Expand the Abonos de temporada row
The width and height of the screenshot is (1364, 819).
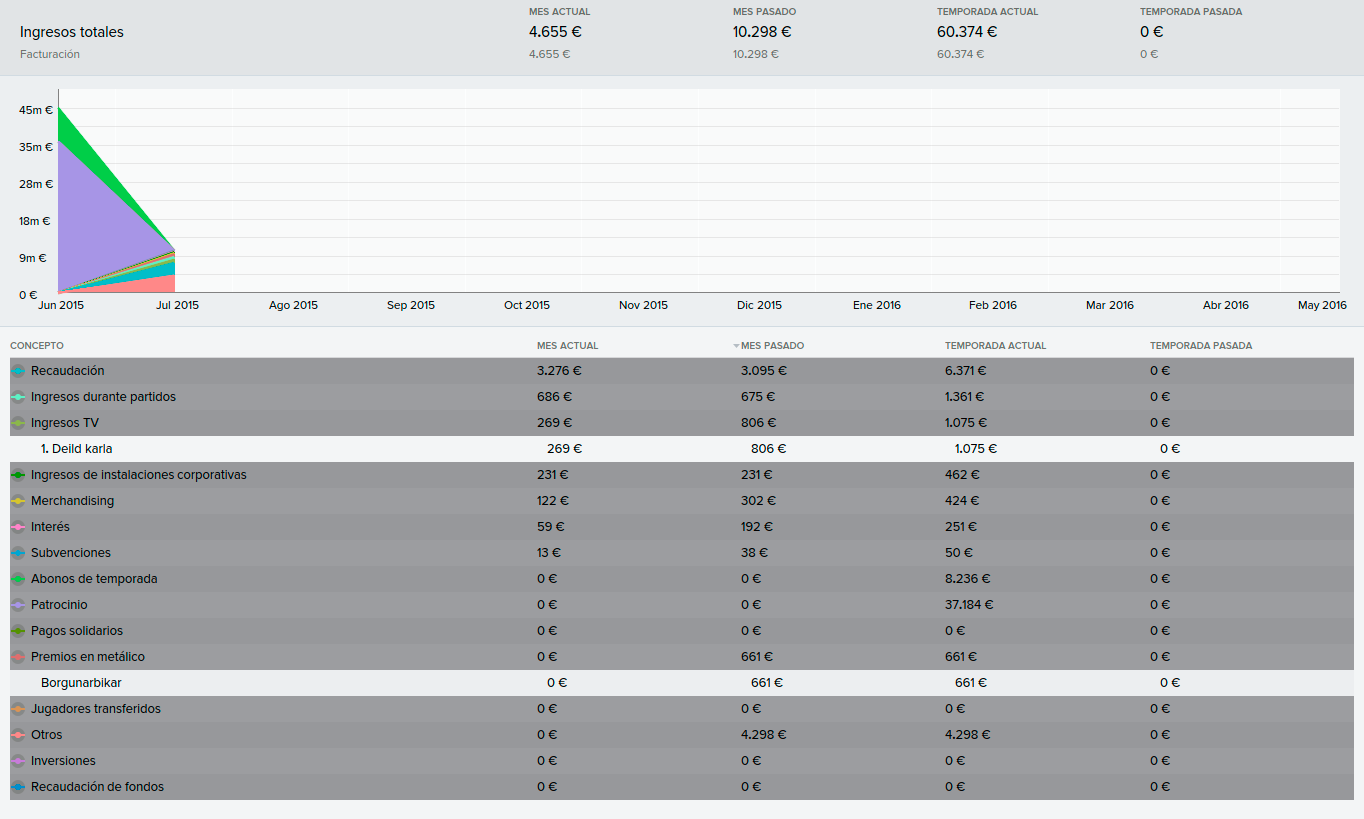coord(682,579)
